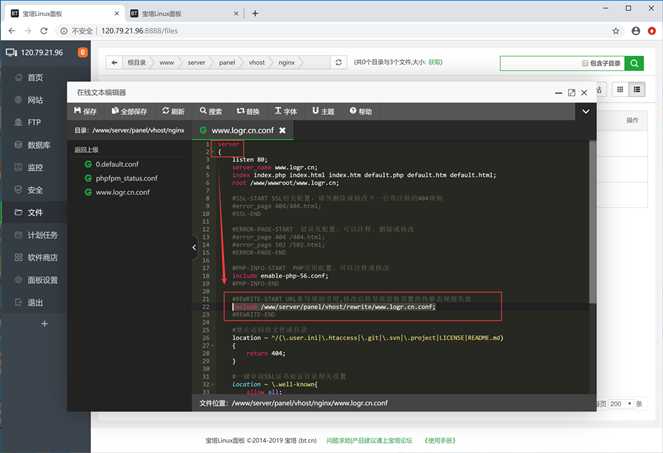The height and width of the screenshot is (453, 663).
Task: Close the online text editor dialog
Action: (584, 93)
